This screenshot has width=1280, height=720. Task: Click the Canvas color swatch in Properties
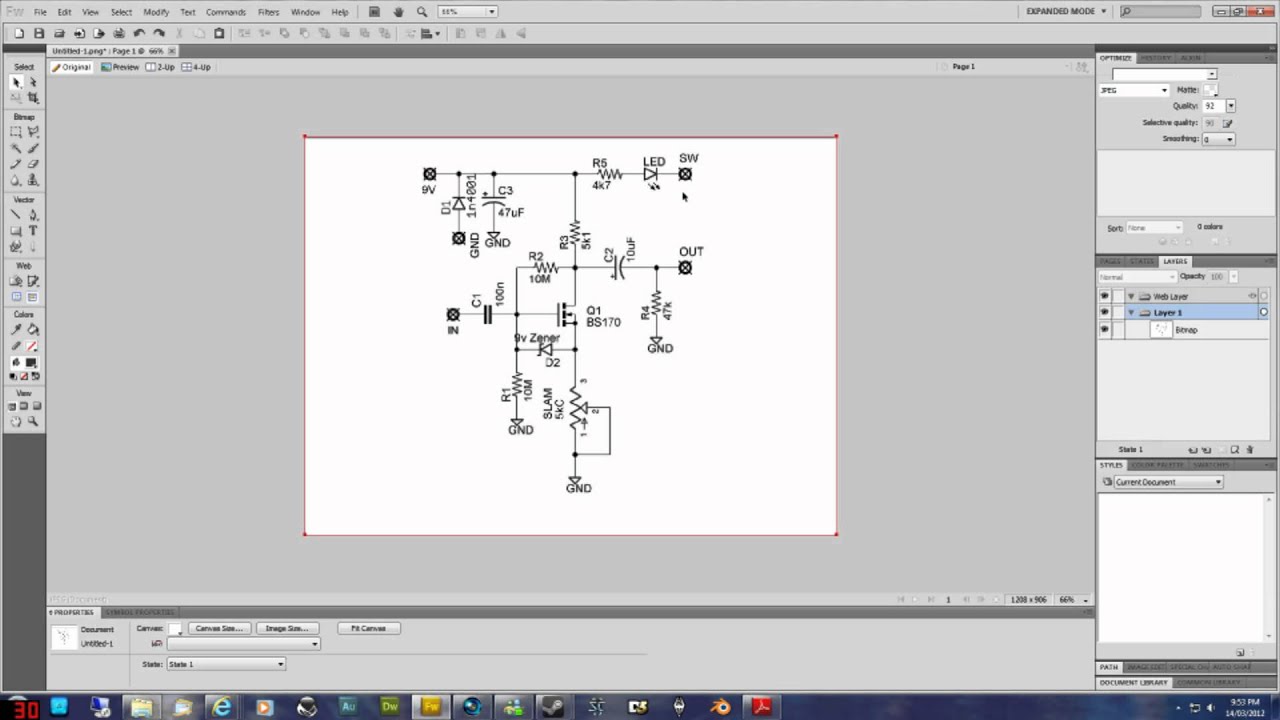(x=174, y=629)
